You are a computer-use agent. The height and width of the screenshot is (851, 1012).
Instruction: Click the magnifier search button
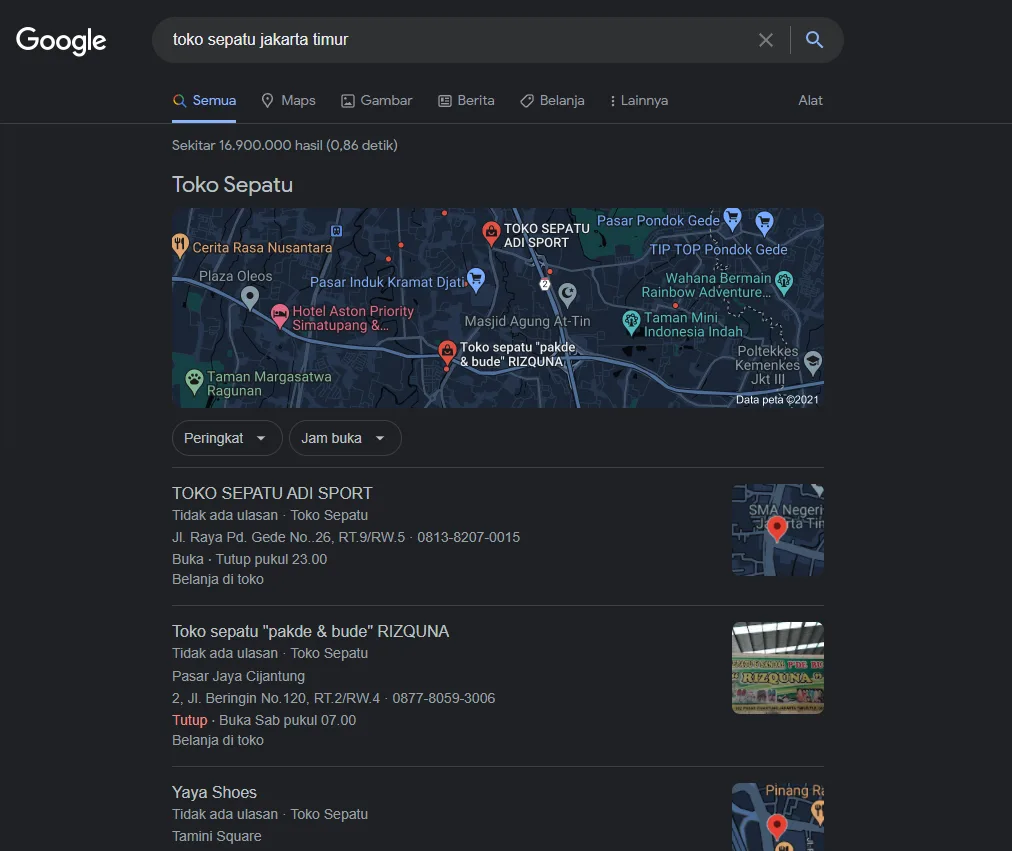coord(815,40)
